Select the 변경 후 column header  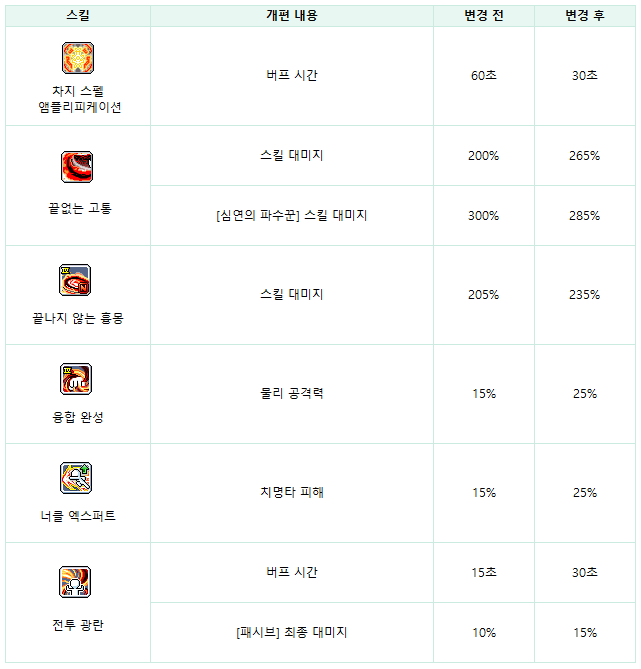coord(585,16)
